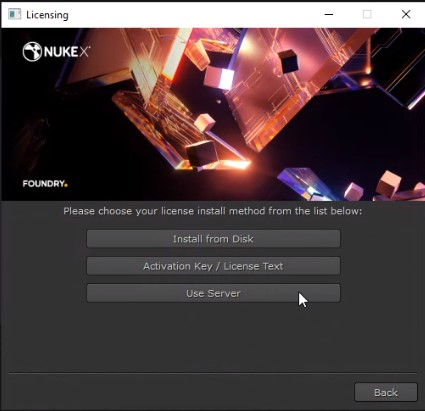The height and width of the screenshot is (411, 425).
Task: Click the NukeX circular logo icon
Action: [x=32, y=52]
